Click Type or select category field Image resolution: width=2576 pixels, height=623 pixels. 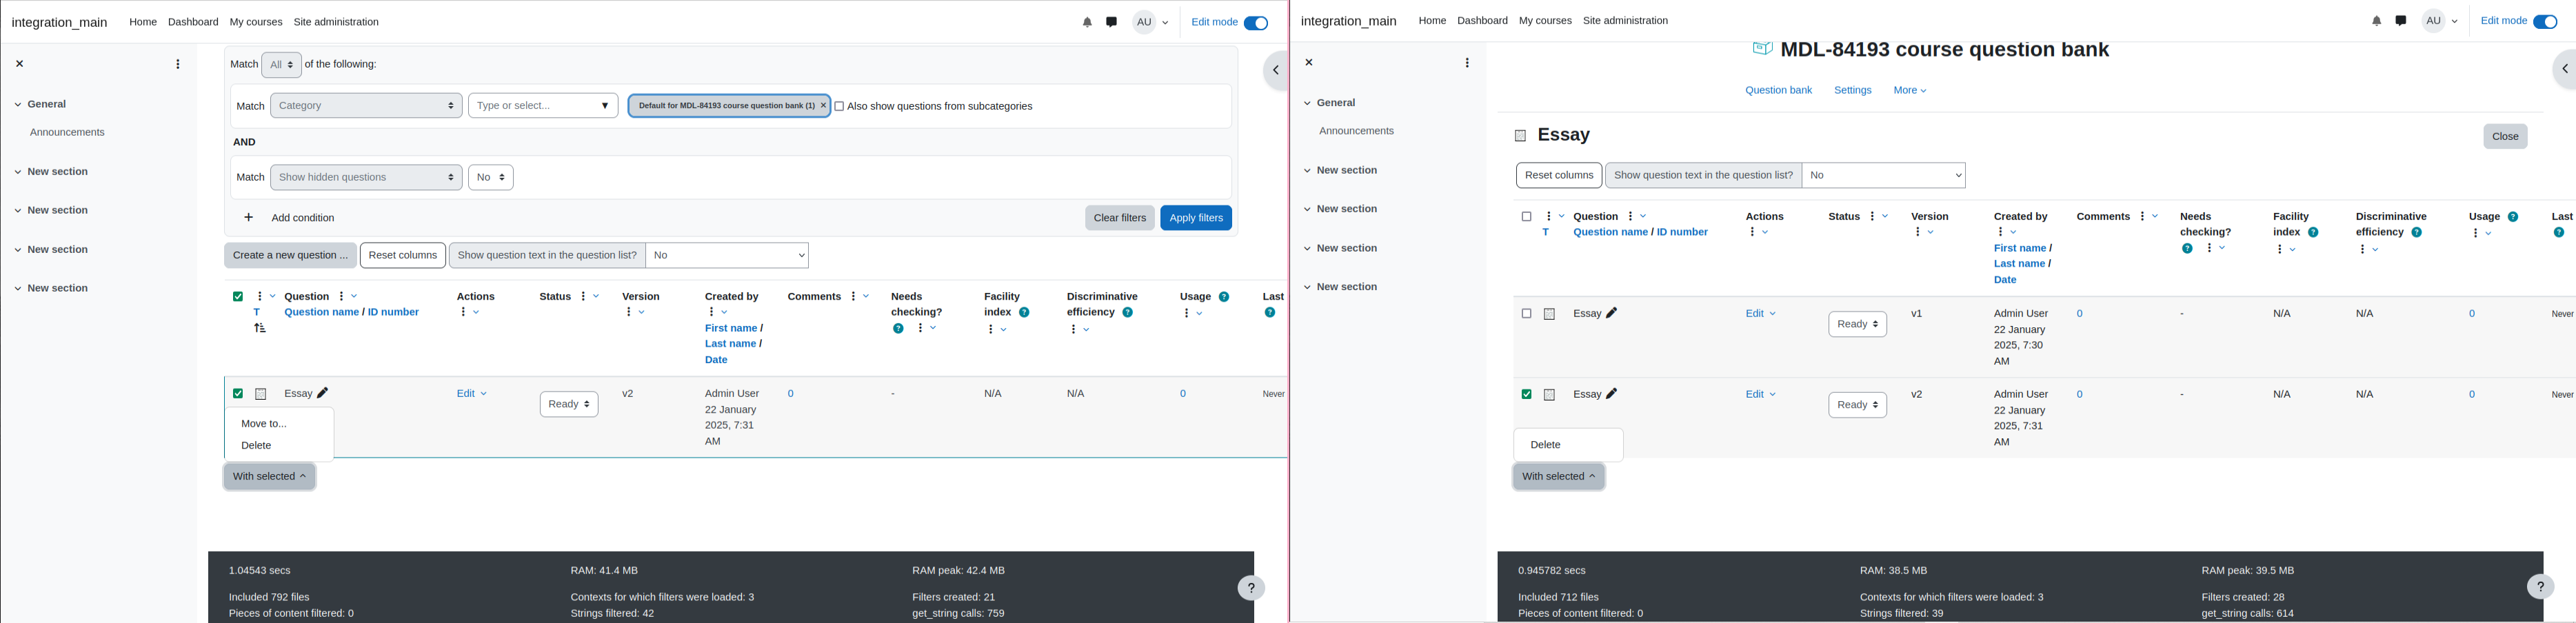pyautogui.click(x=543, y=106)
